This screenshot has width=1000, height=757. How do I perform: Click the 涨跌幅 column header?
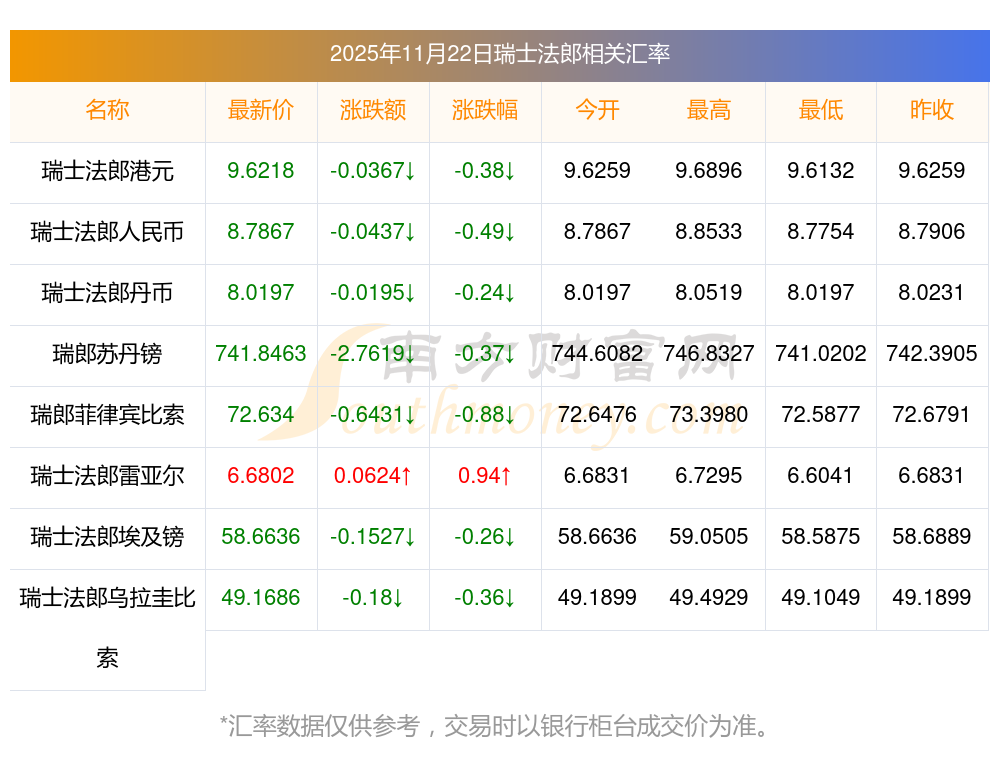coord(485,110)
